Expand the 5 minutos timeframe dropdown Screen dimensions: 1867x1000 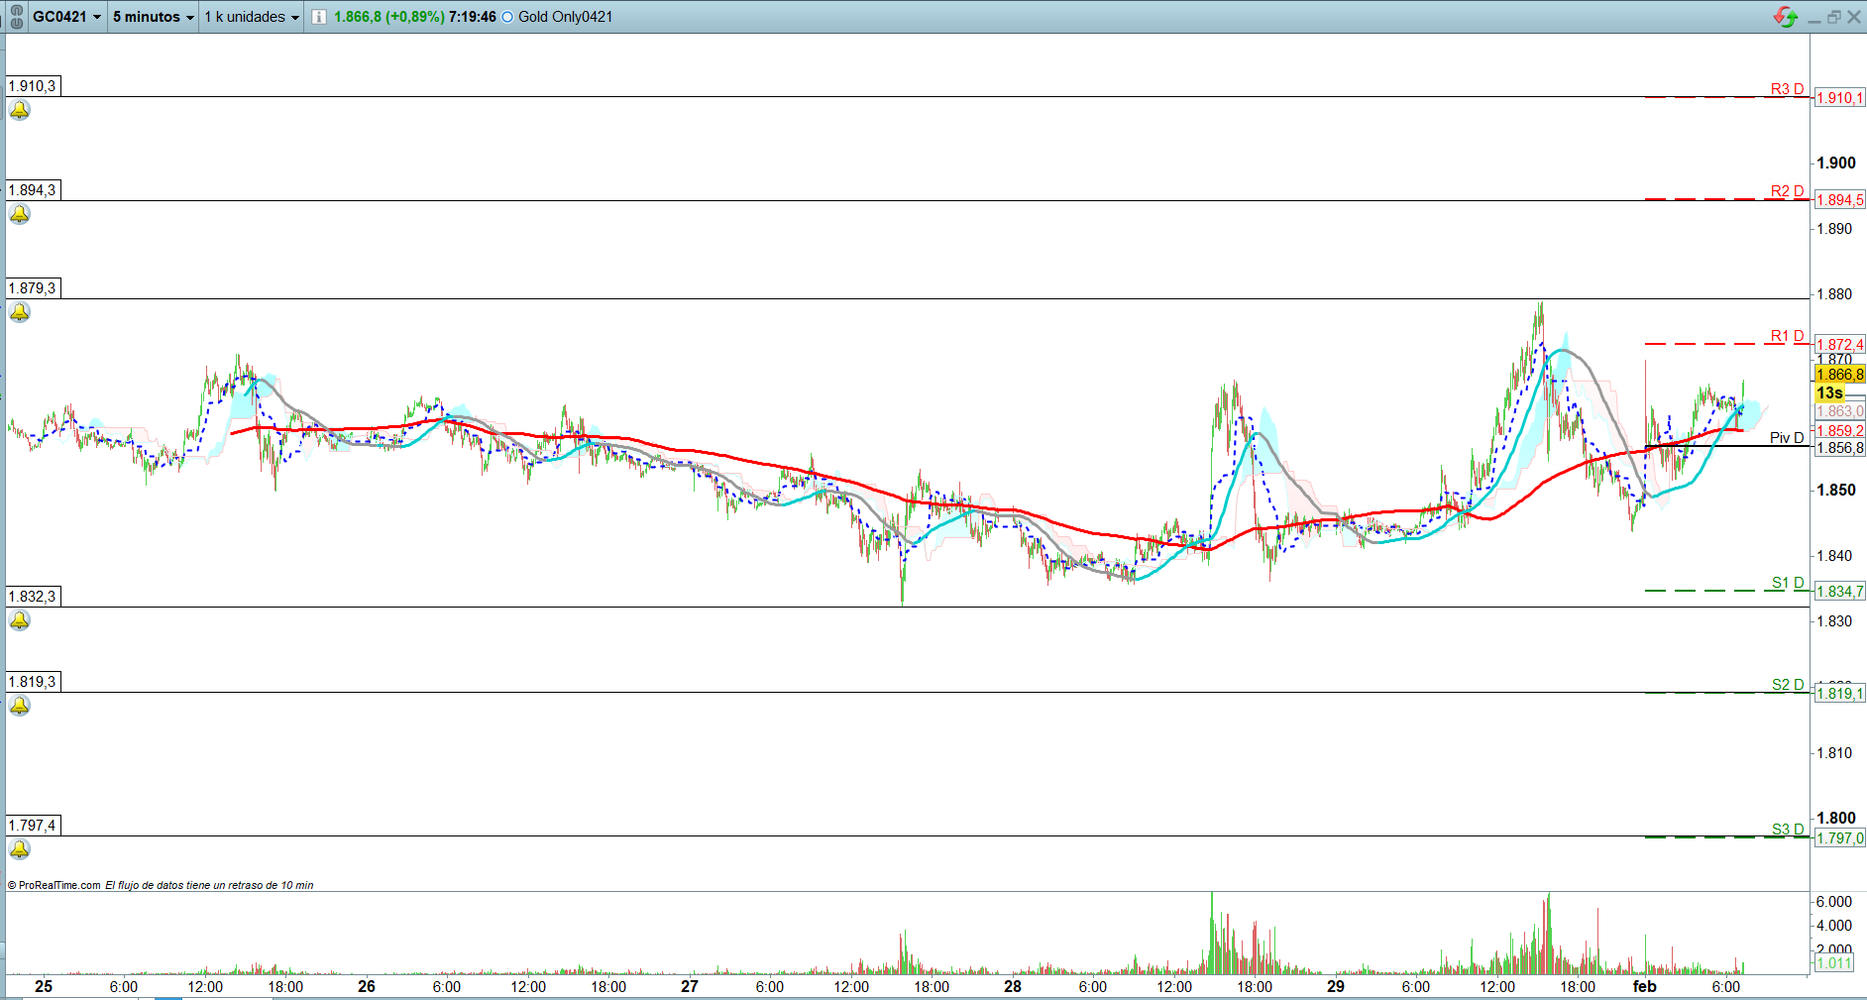[x=153, y=17]
